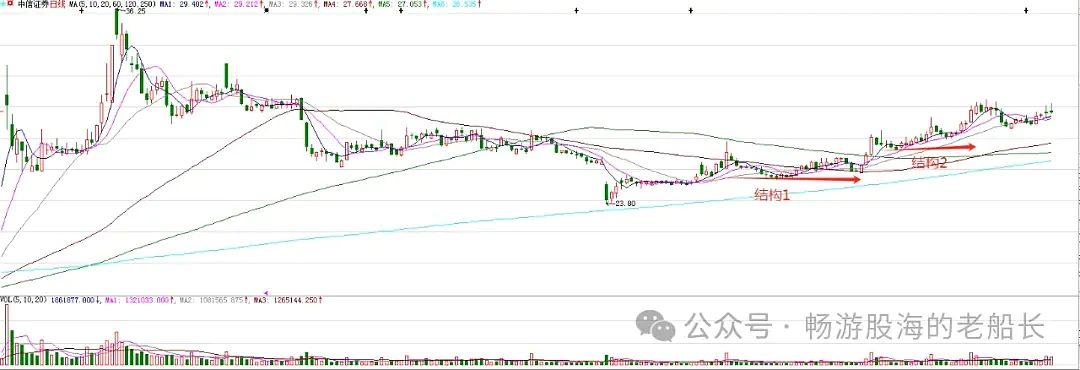Viewport: 1080px width, 370px height.
Task: Open the VOL(5,10,20) indicator parameters
Action: point(23,300)
